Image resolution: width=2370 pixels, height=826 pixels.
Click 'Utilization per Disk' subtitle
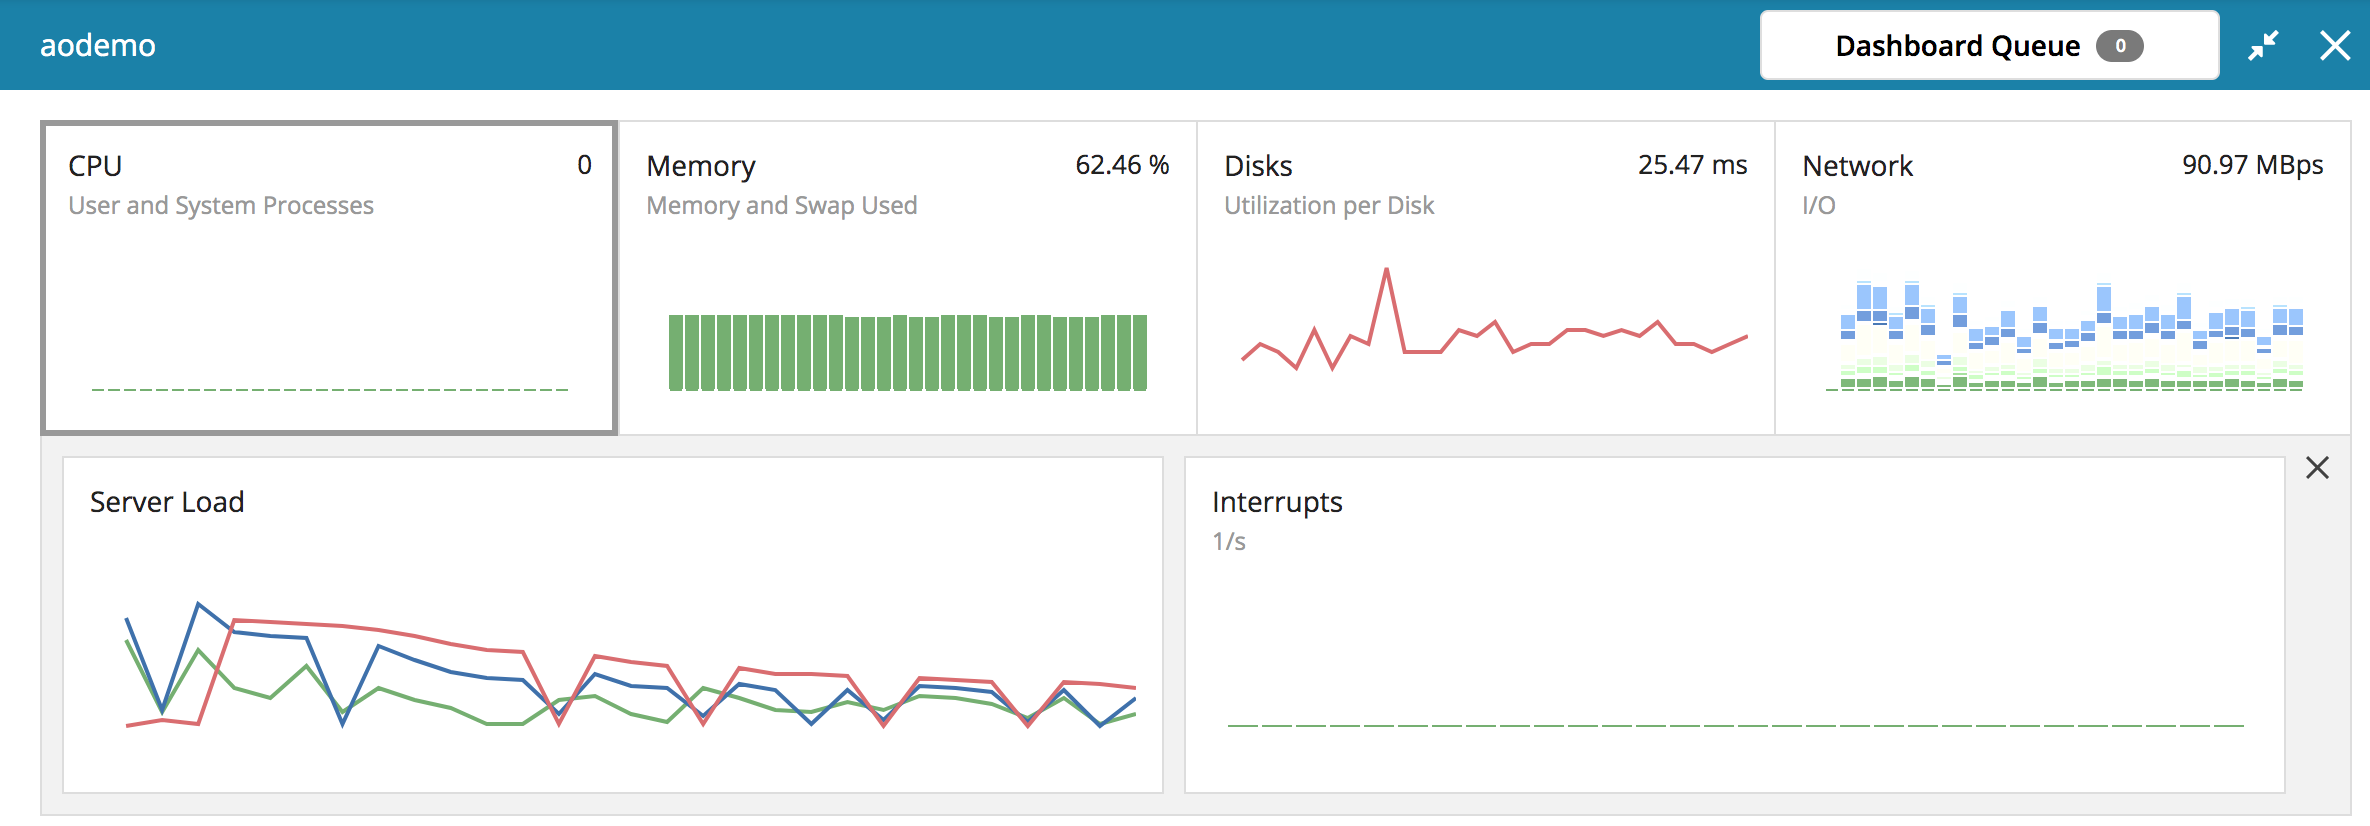[1329, 205]
